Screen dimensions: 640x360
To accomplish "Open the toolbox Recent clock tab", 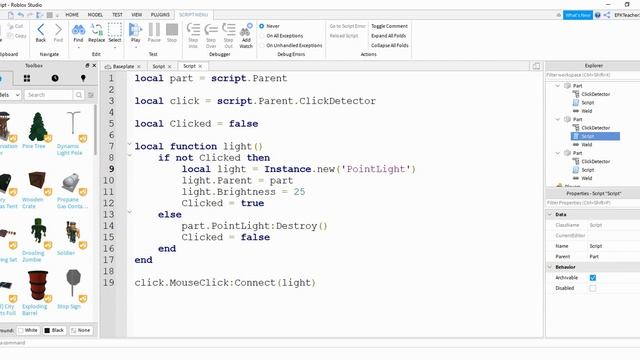I will click(55, 78).
